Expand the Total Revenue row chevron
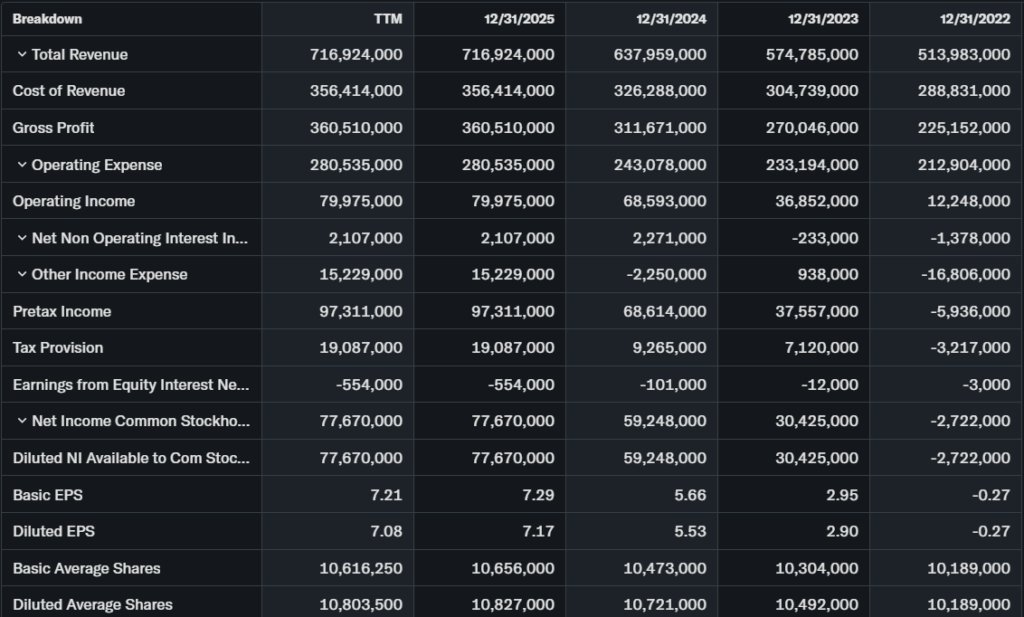This screenshot has height=617, width=1024. 21,55
